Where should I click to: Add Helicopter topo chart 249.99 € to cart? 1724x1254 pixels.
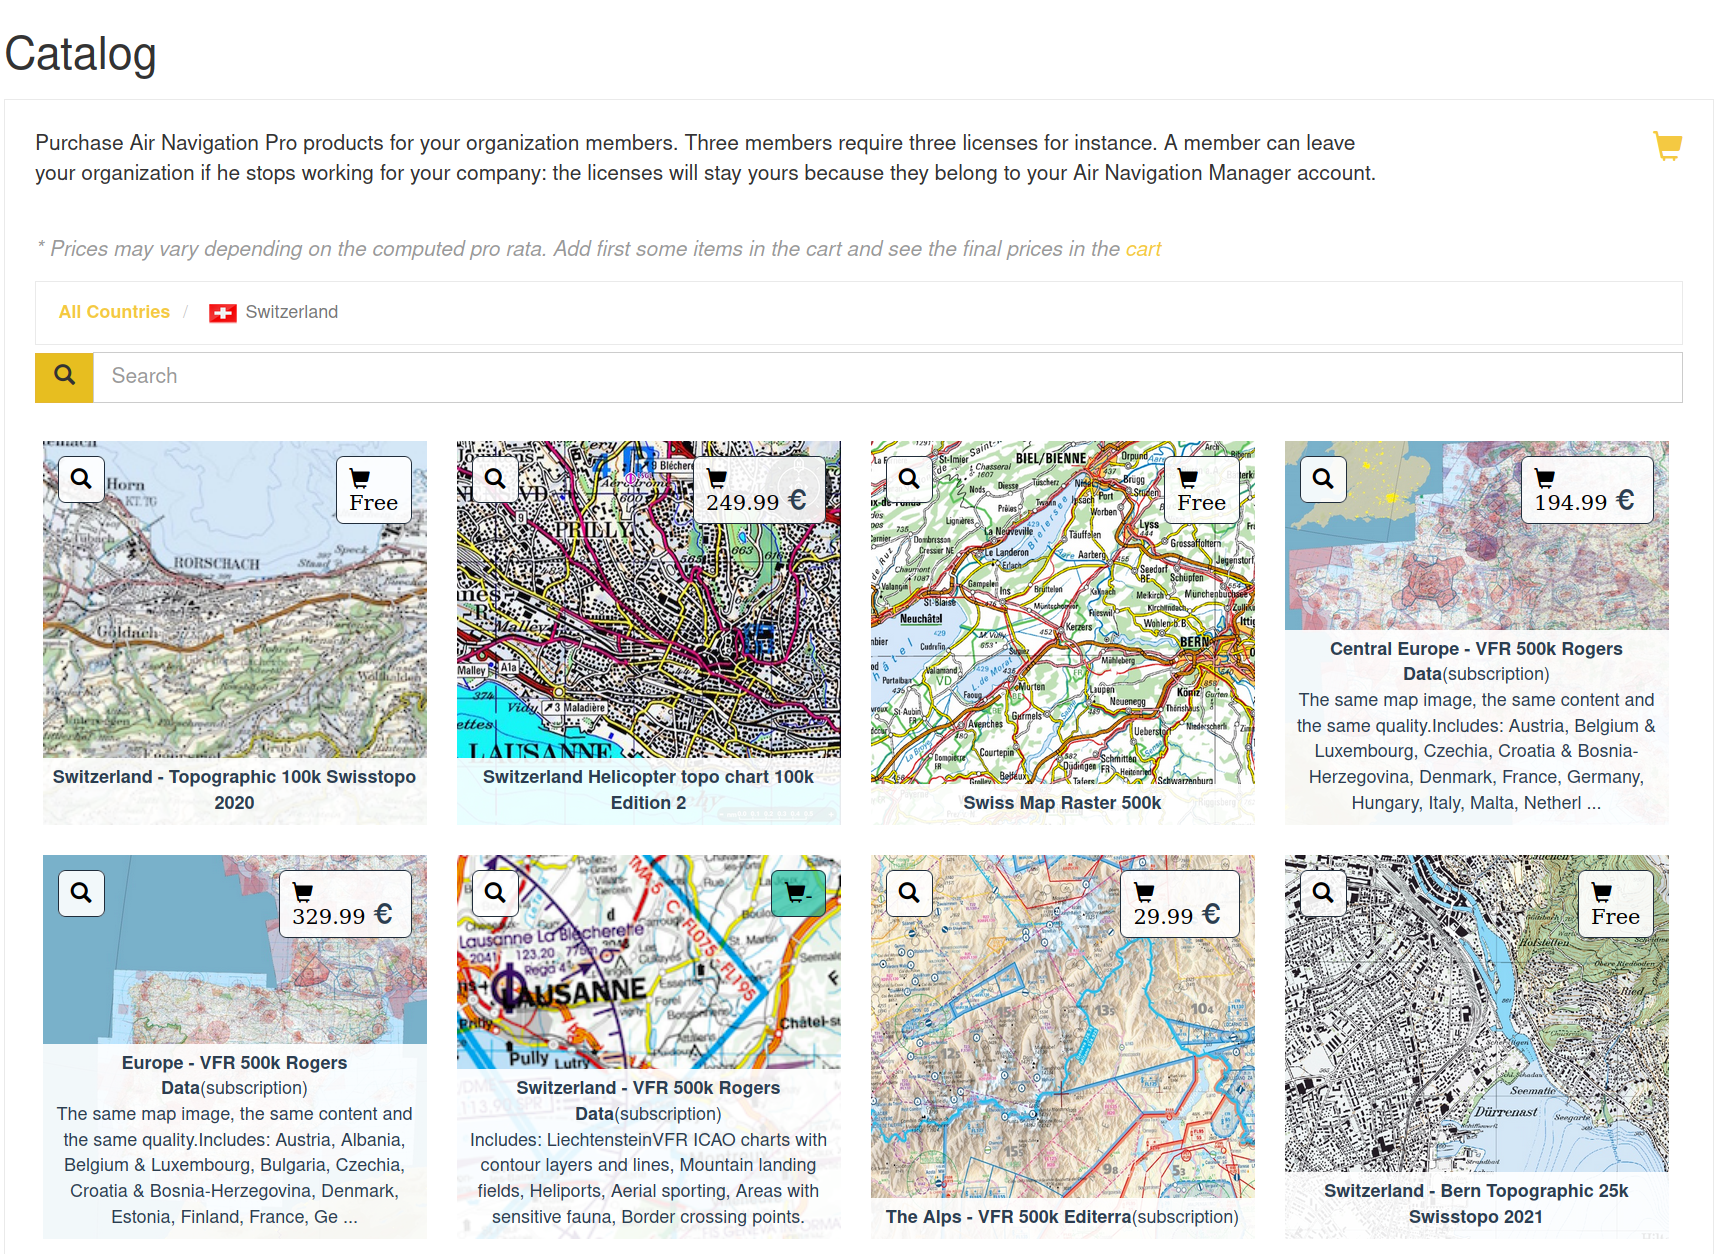click(x=760, y=490)
